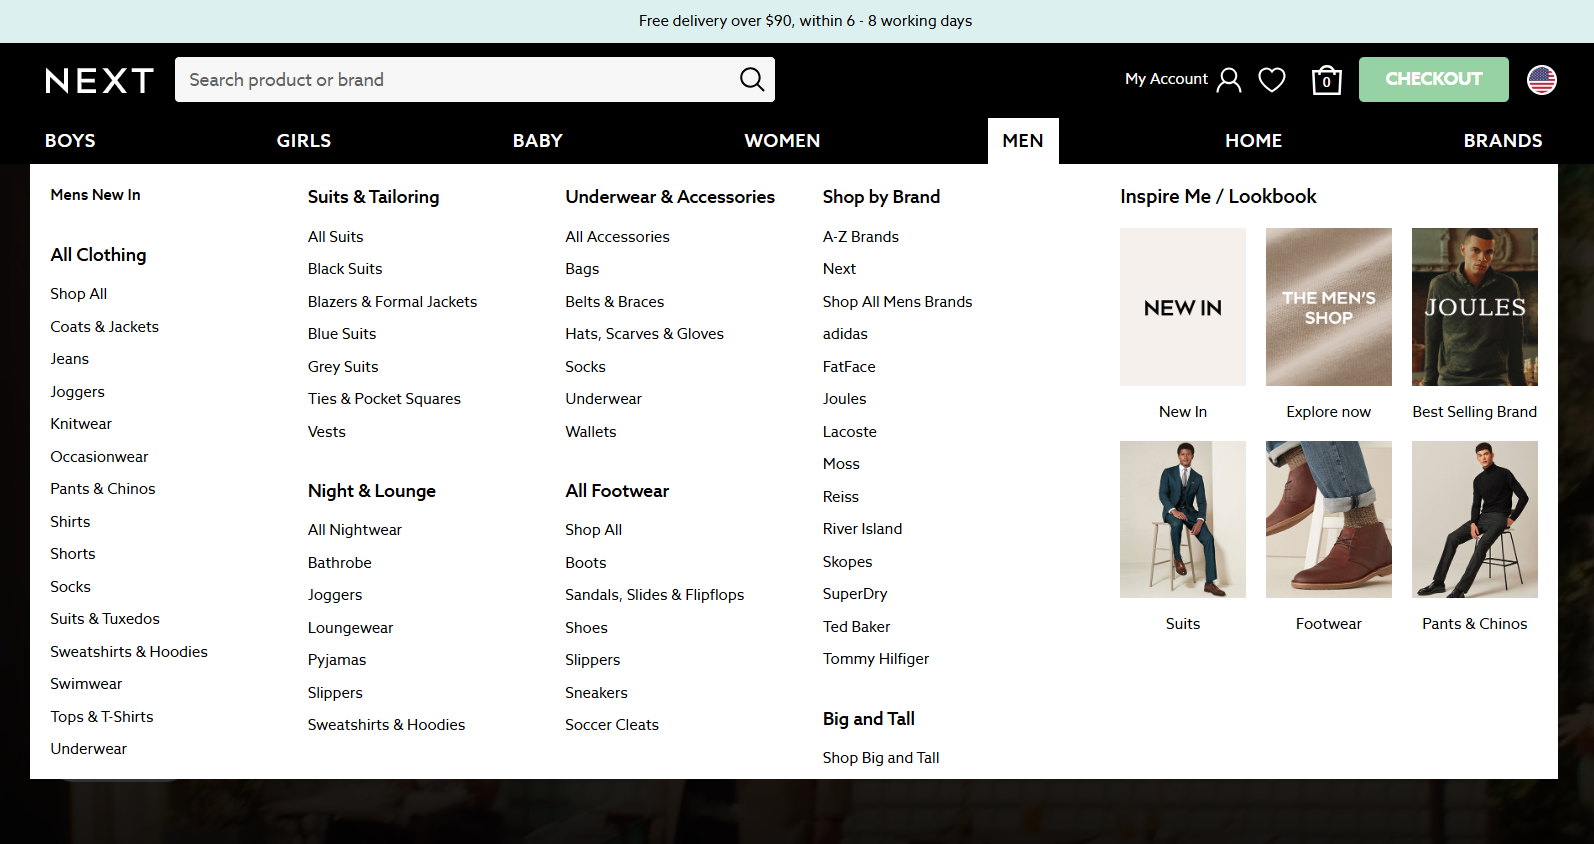Open Hats, Scarves & Gloves
The width and height of the screenshot is (1594, 844).
point(644,334)
